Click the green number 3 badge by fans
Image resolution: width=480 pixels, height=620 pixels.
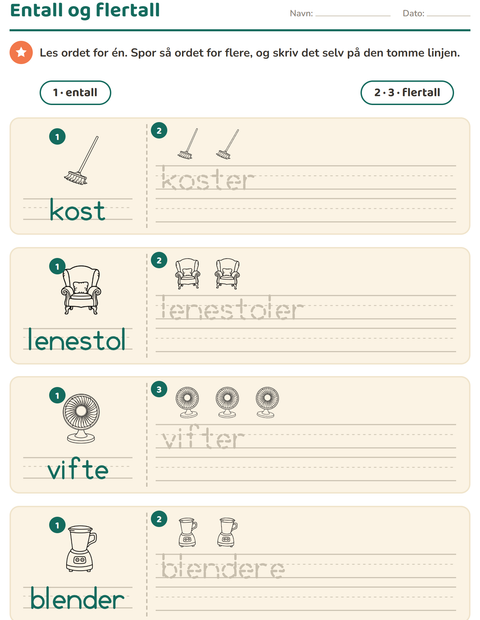click(159, 389)
